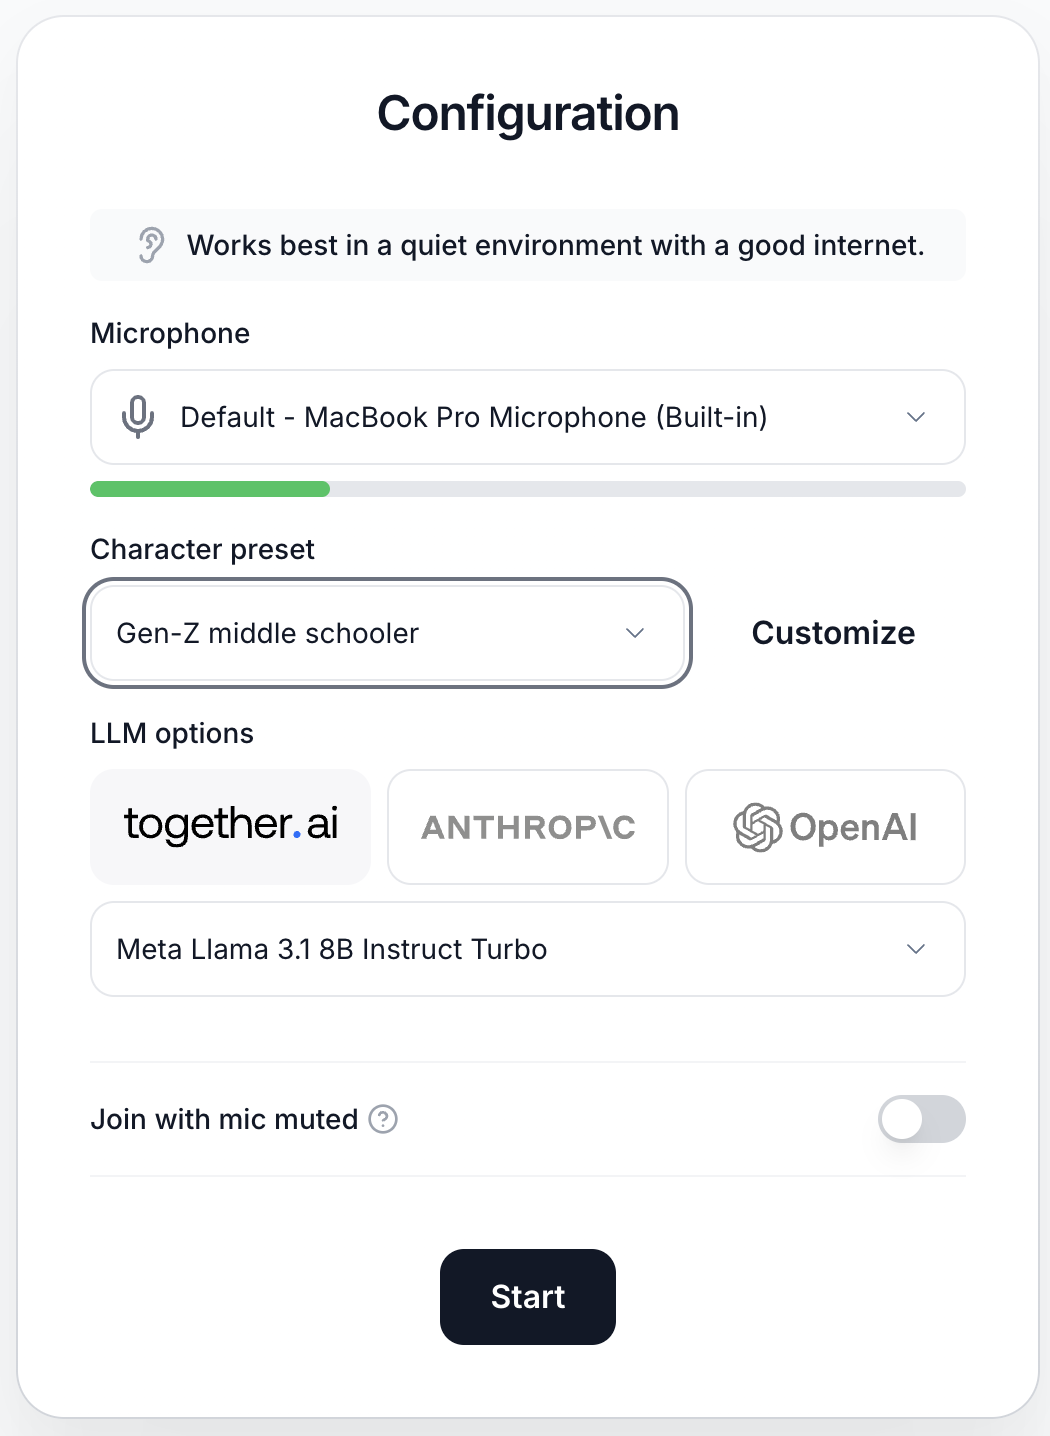Click the microphone icon in device selector

pos(138,417)
